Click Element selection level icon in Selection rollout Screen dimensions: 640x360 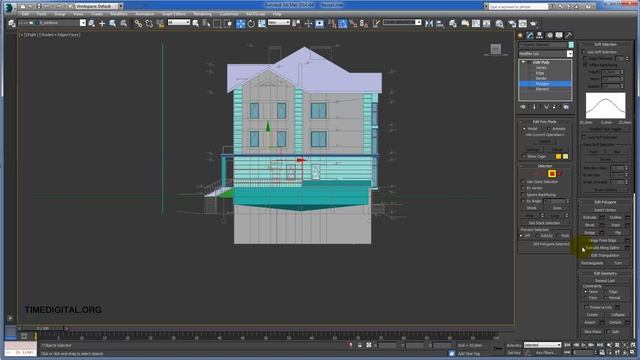(560, 173)
